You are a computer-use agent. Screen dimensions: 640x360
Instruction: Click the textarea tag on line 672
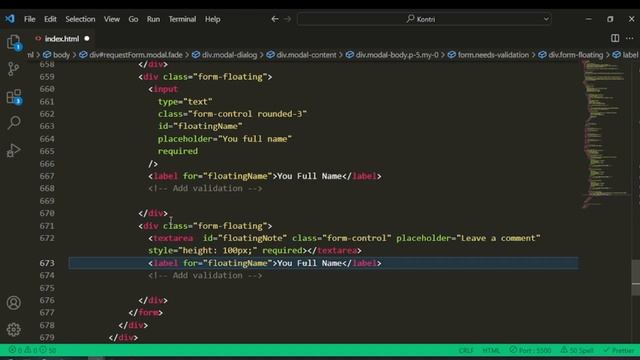(173, 238)
